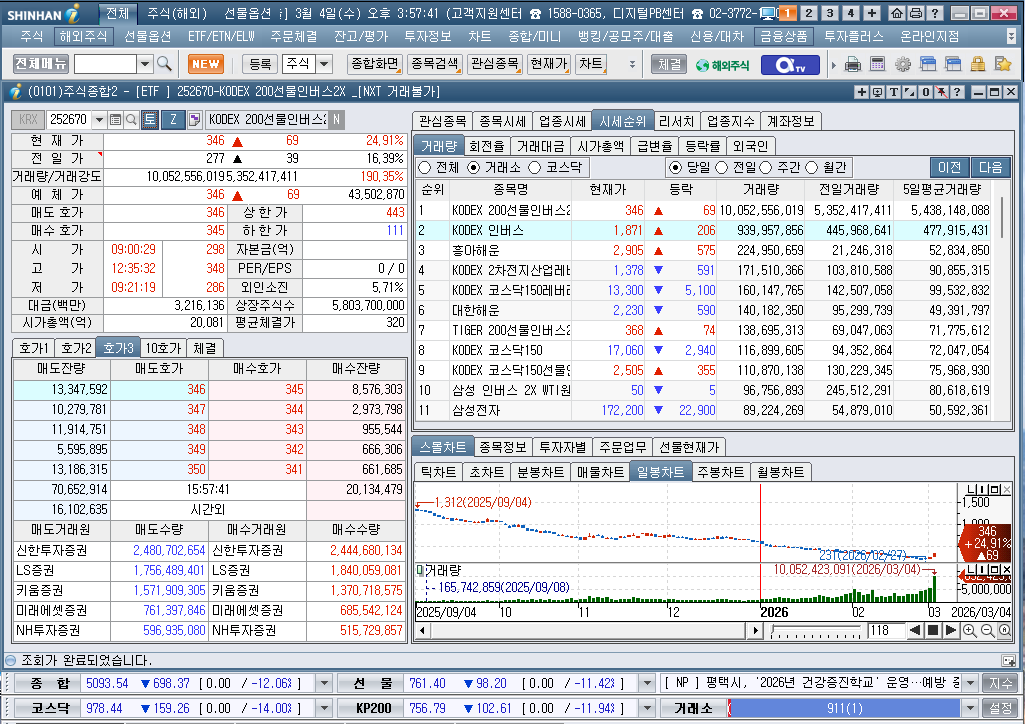Click the 다음 button
Image resolution: width=1025 pixels, height=724 pixels.
(x=990, y=168)
